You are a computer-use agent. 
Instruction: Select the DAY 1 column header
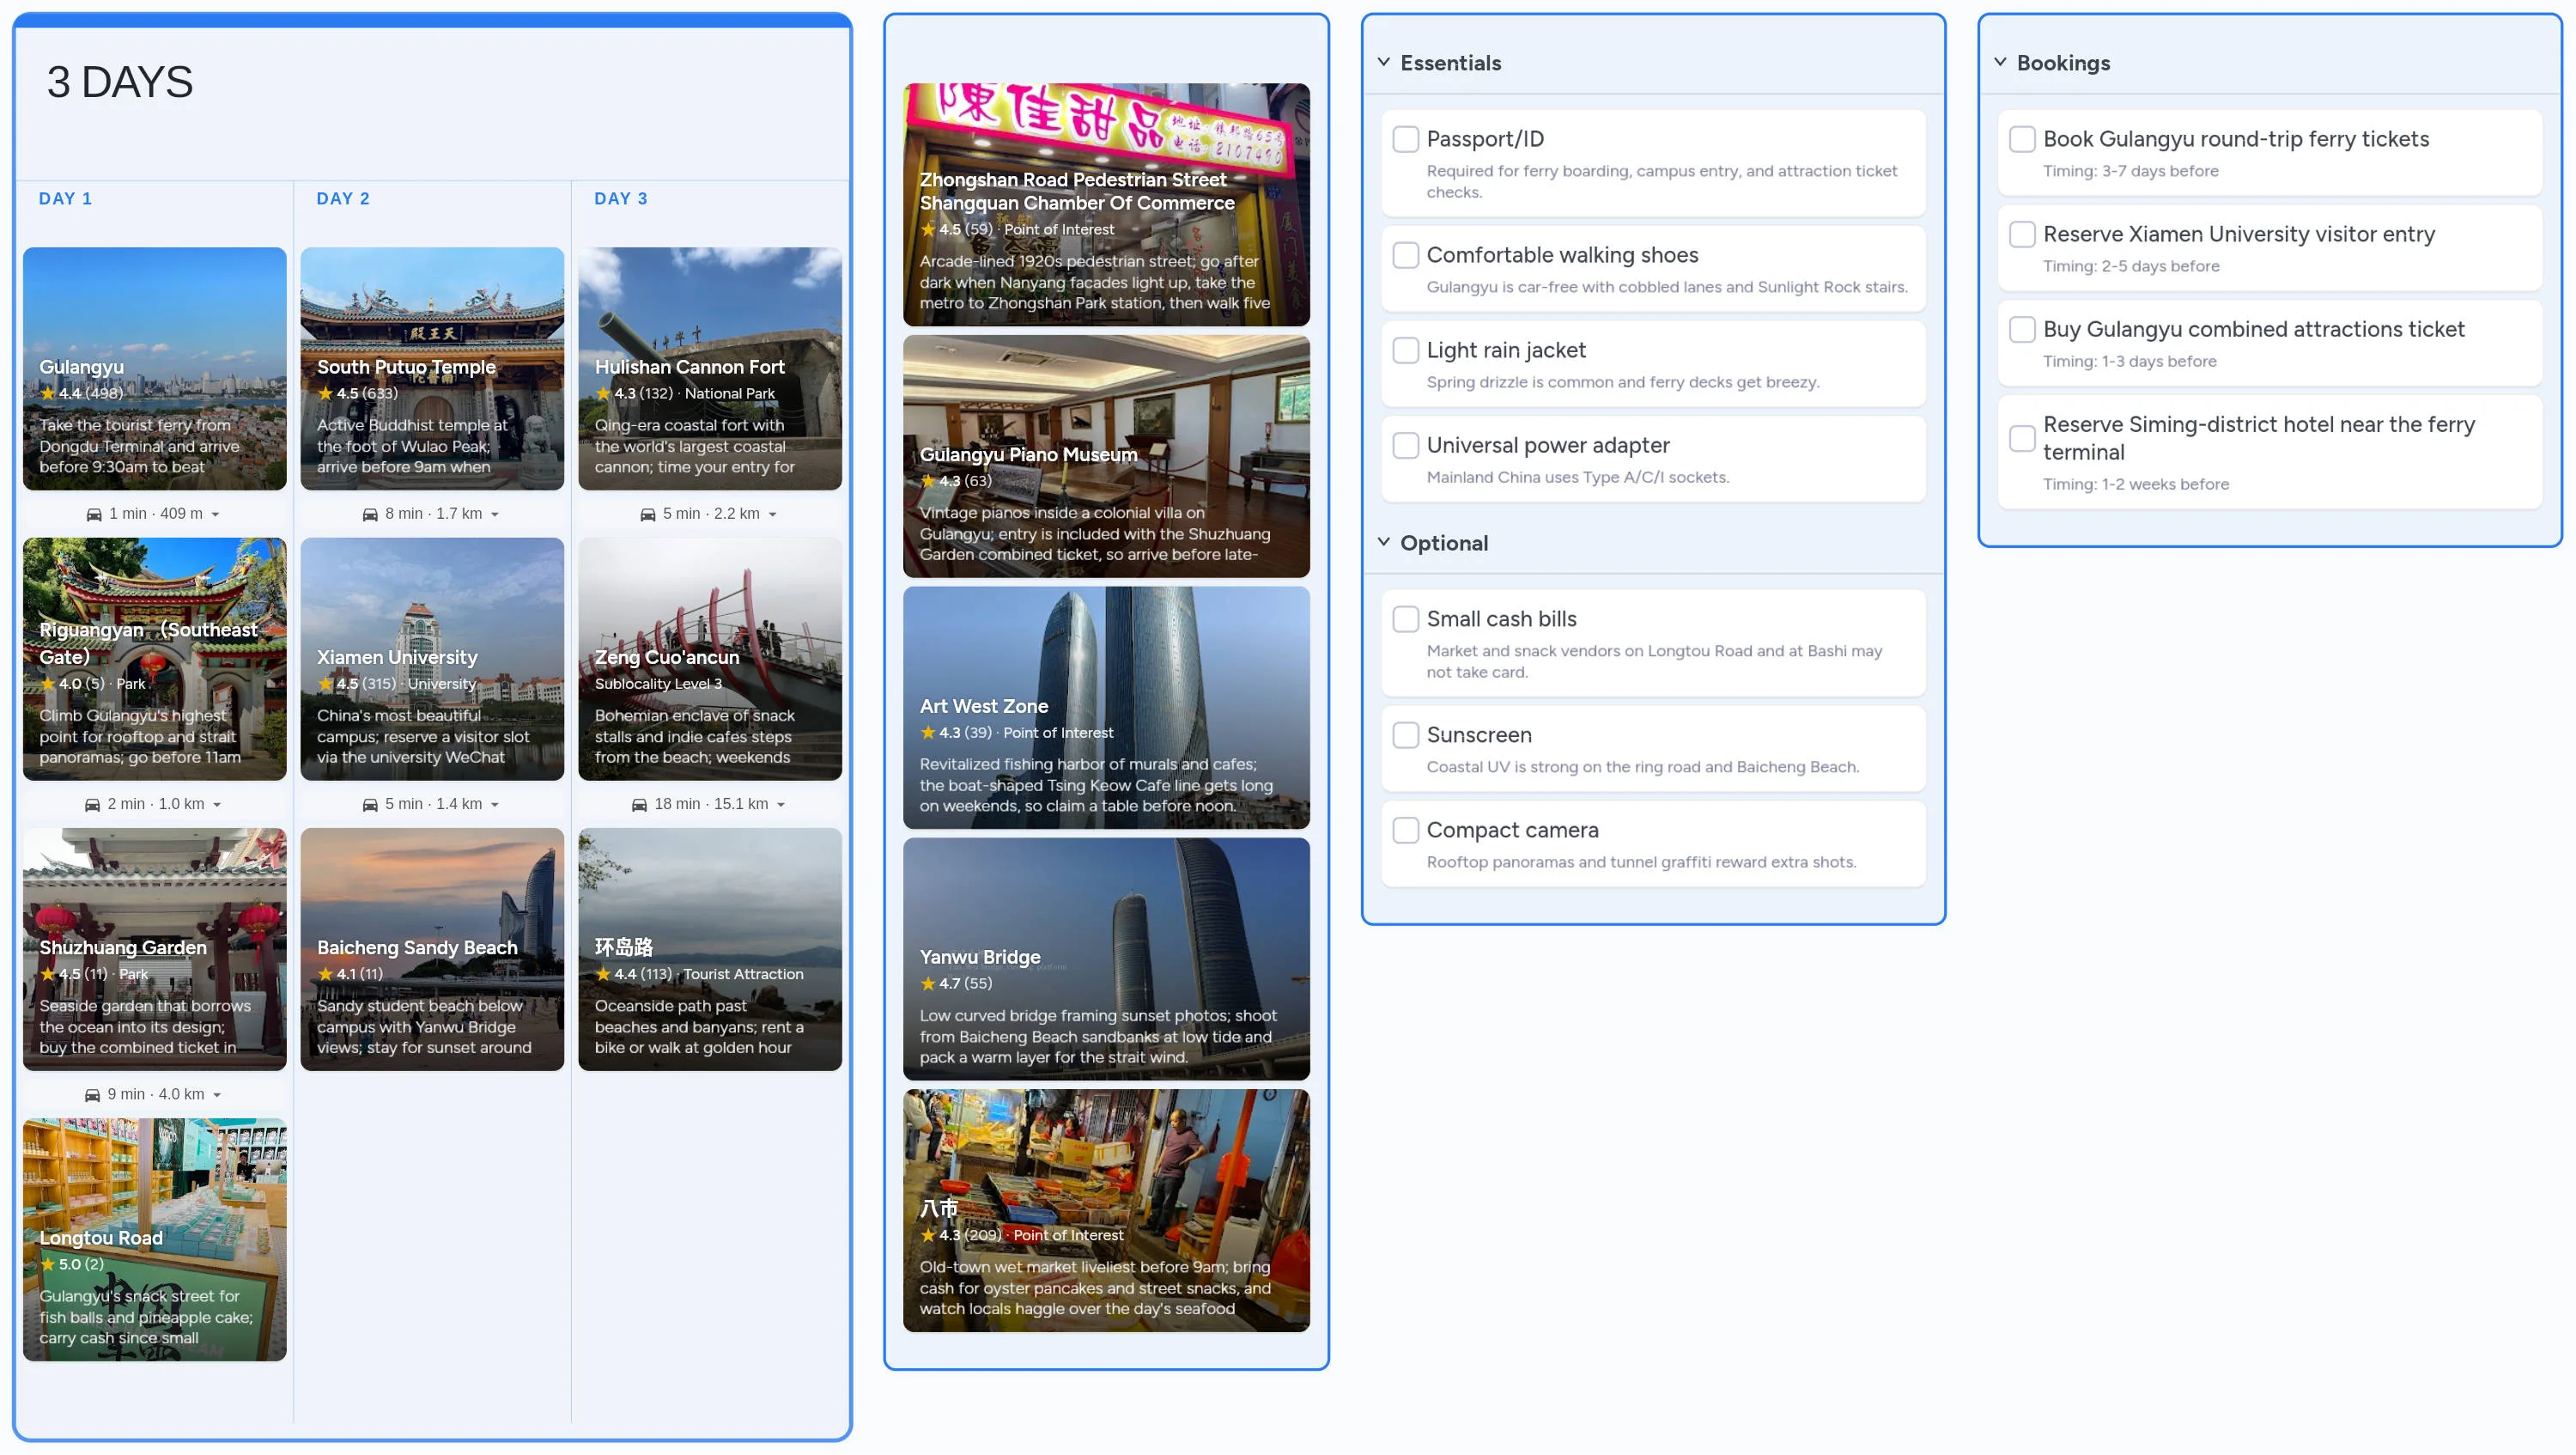(x=65, y=198)
